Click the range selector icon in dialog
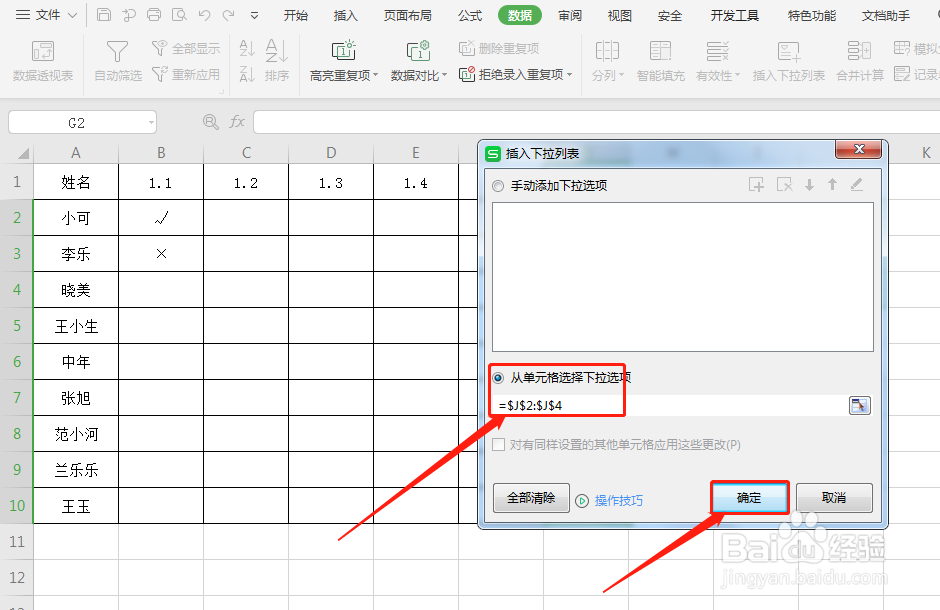Screen dimensions: 940x610 [860, 406]
